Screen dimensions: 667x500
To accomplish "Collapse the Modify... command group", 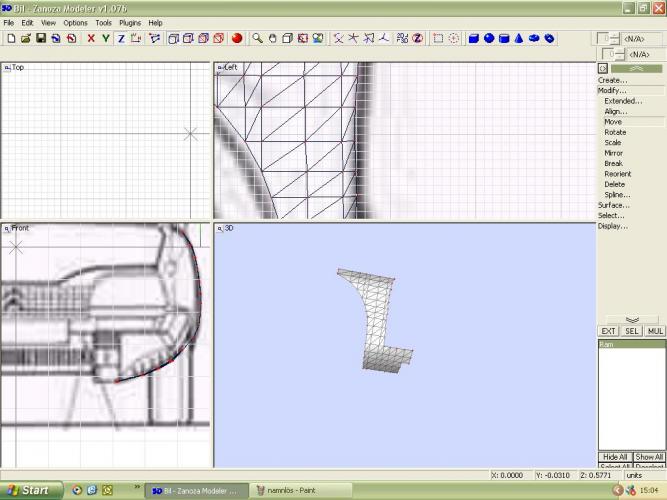I will (x=612, y=91).
